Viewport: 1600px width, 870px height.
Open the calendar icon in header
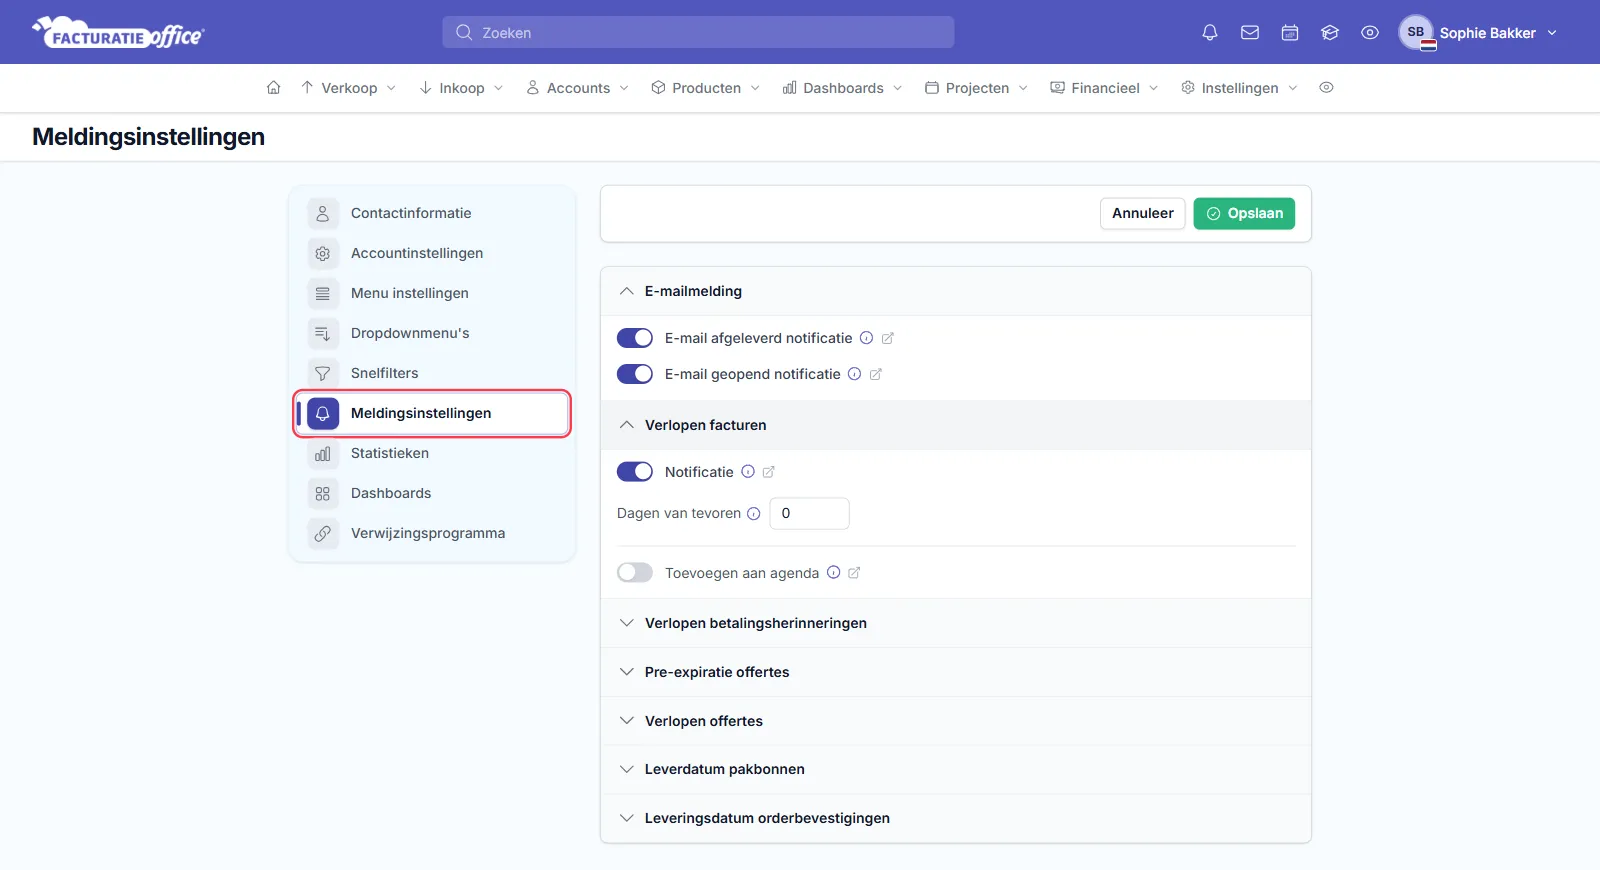pos(1290,33)
